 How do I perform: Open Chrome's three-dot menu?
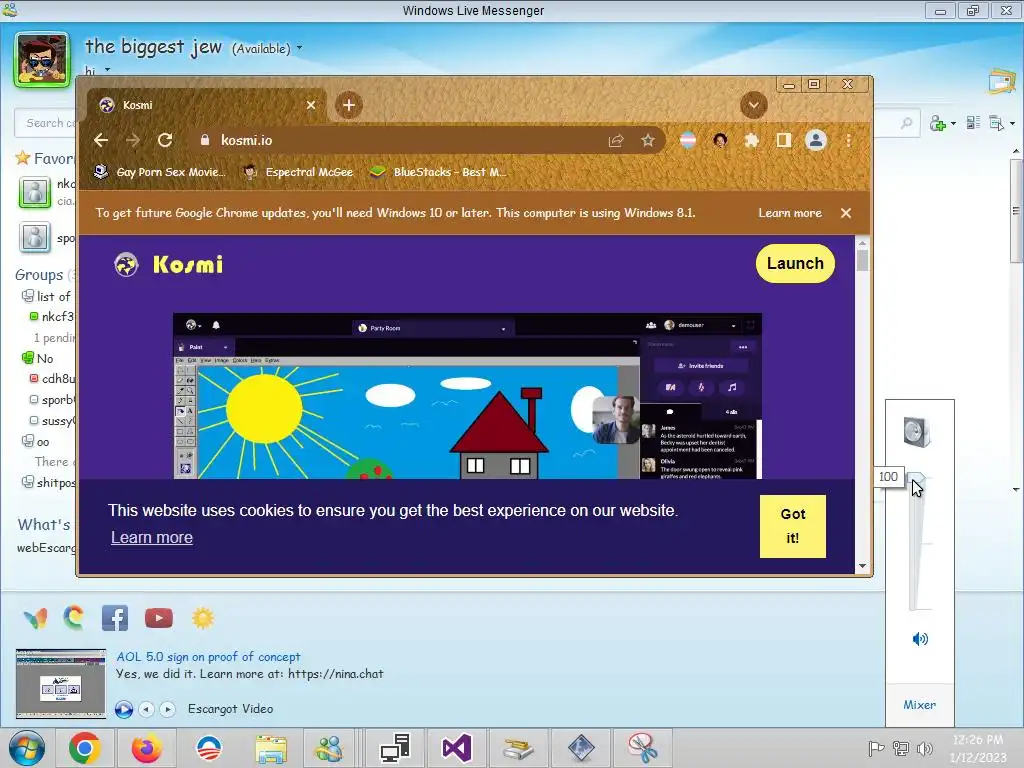tap(848, 140)
